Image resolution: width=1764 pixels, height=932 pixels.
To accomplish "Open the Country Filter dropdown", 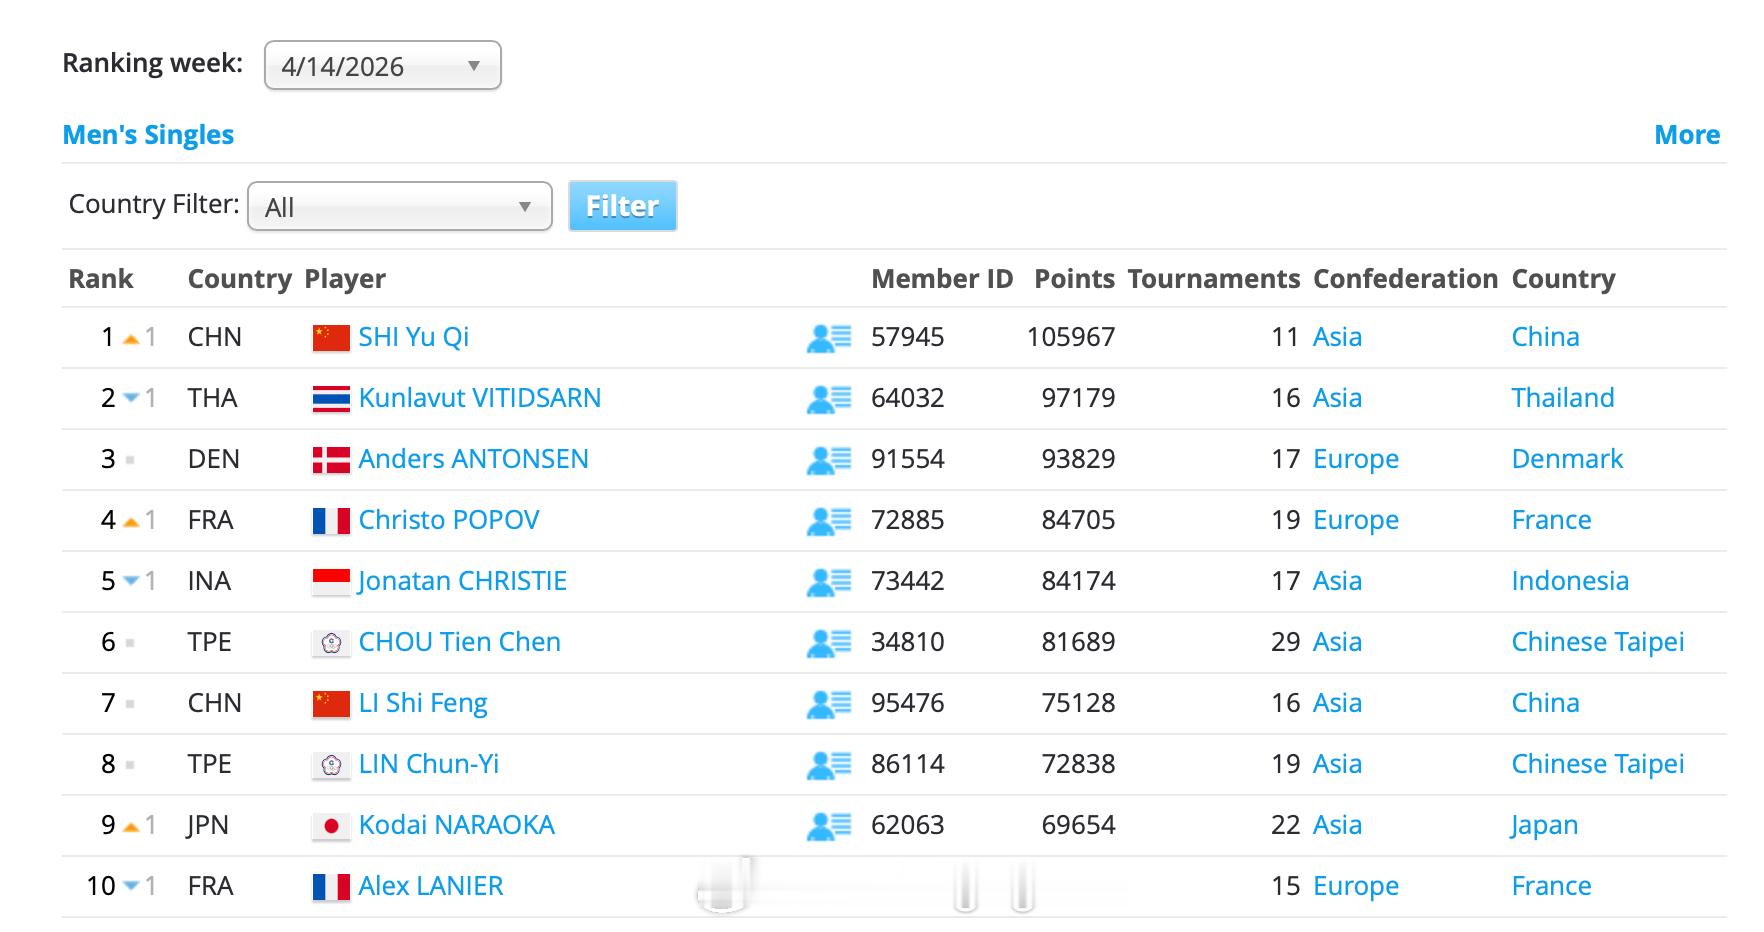I will tap(400, 206).
